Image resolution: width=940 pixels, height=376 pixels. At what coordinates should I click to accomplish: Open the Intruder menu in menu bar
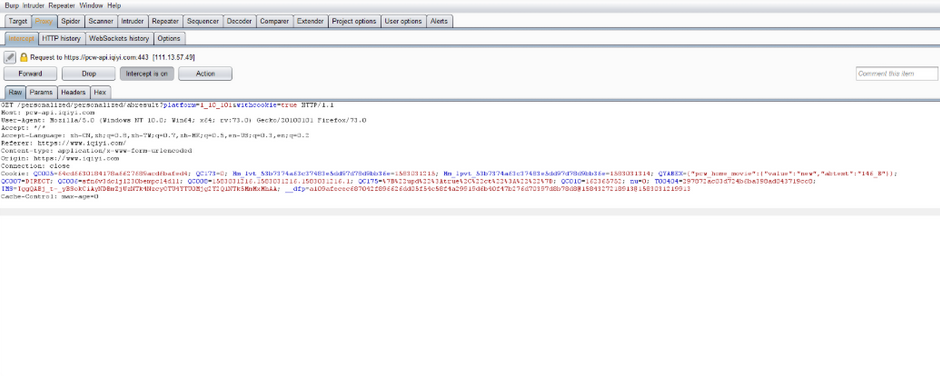[x=34, y=5]
